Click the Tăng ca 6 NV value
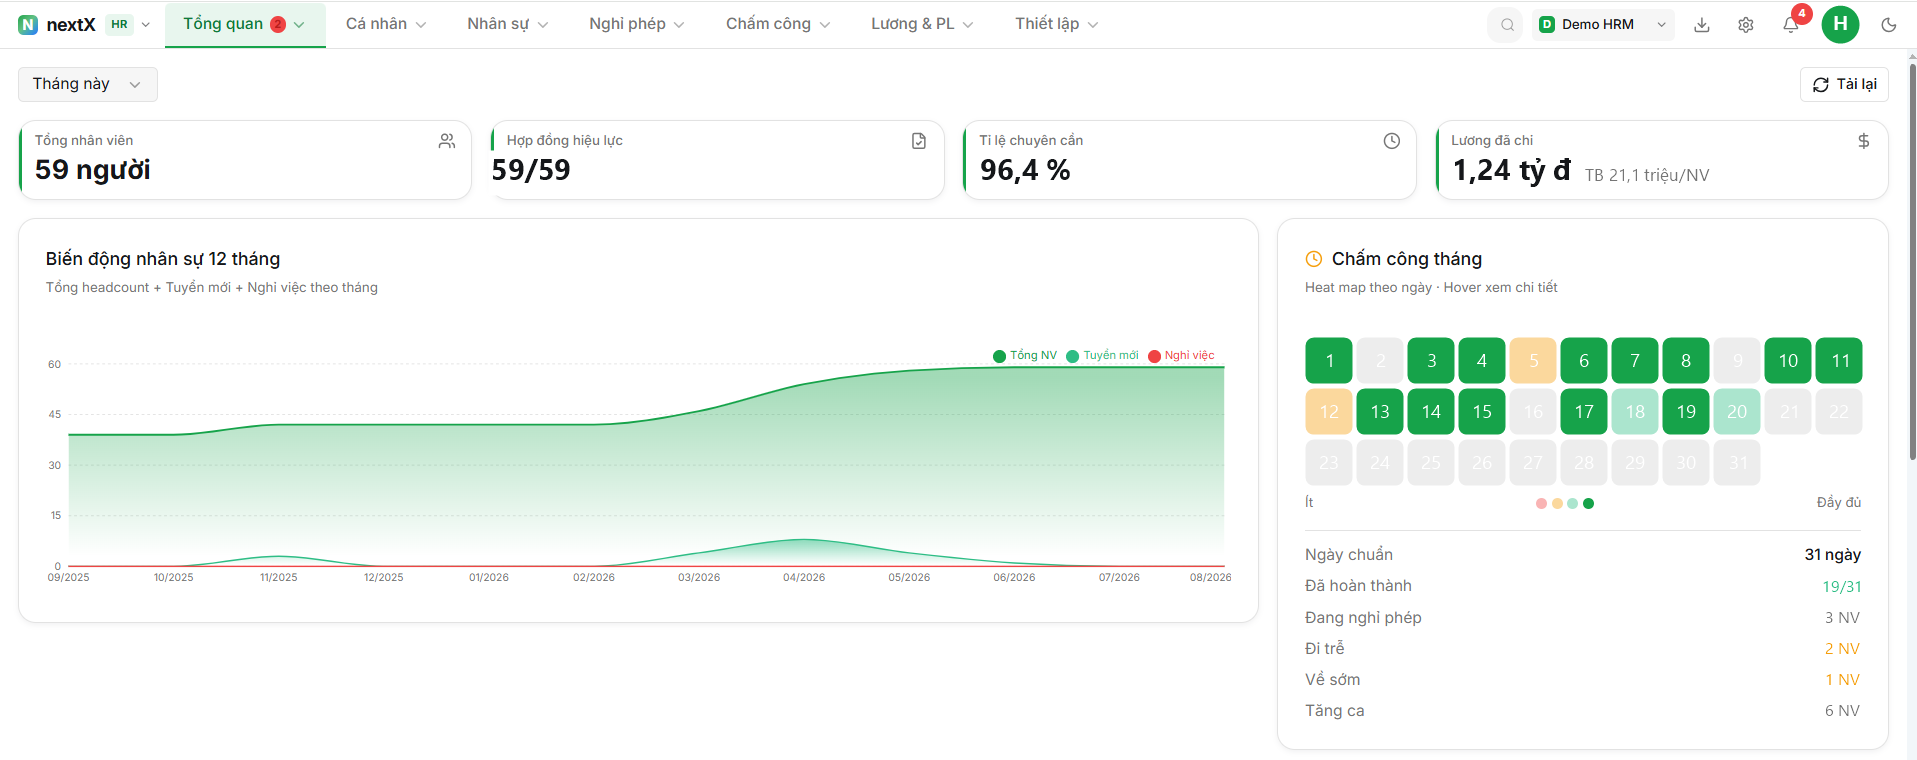Viewport: 1917px width, 760px height. click(x=1842, y=711)
